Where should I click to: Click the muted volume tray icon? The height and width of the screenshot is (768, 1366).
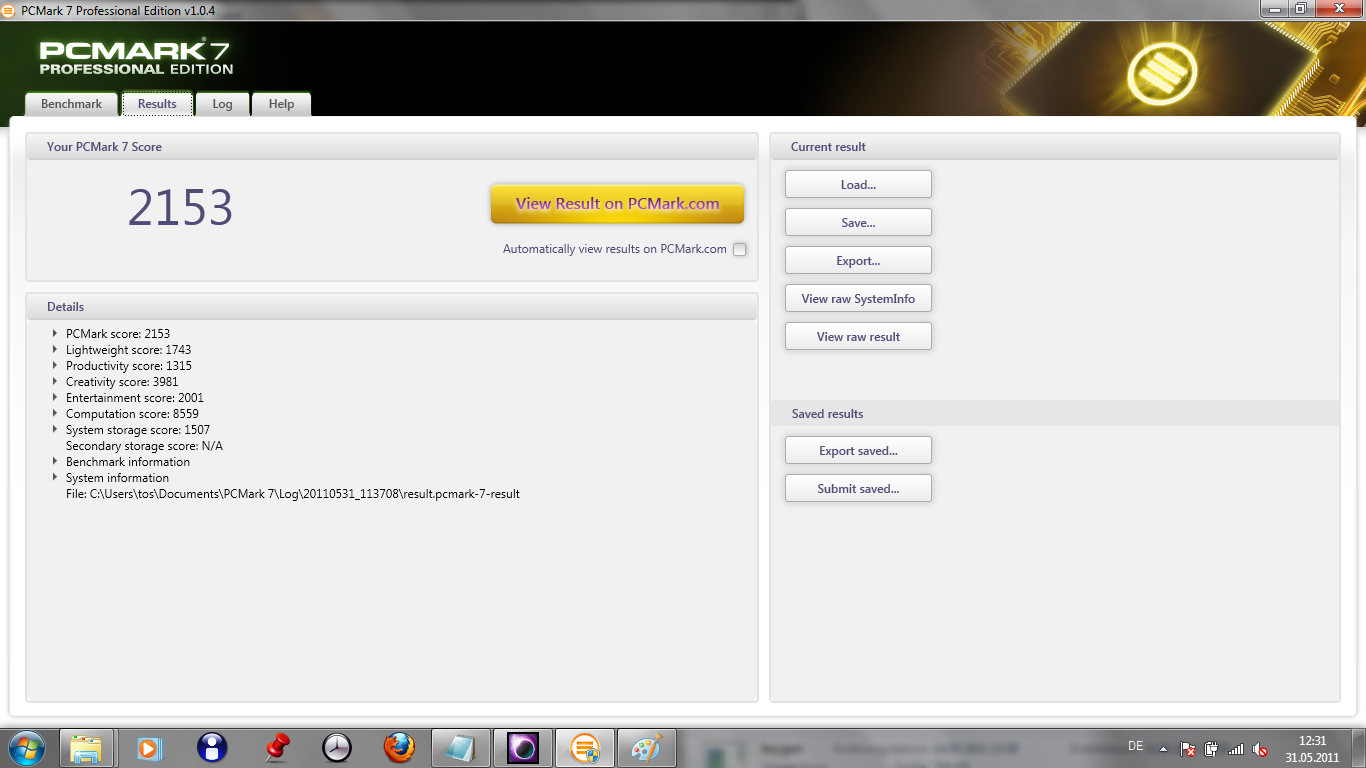(x=1260, y=748)
